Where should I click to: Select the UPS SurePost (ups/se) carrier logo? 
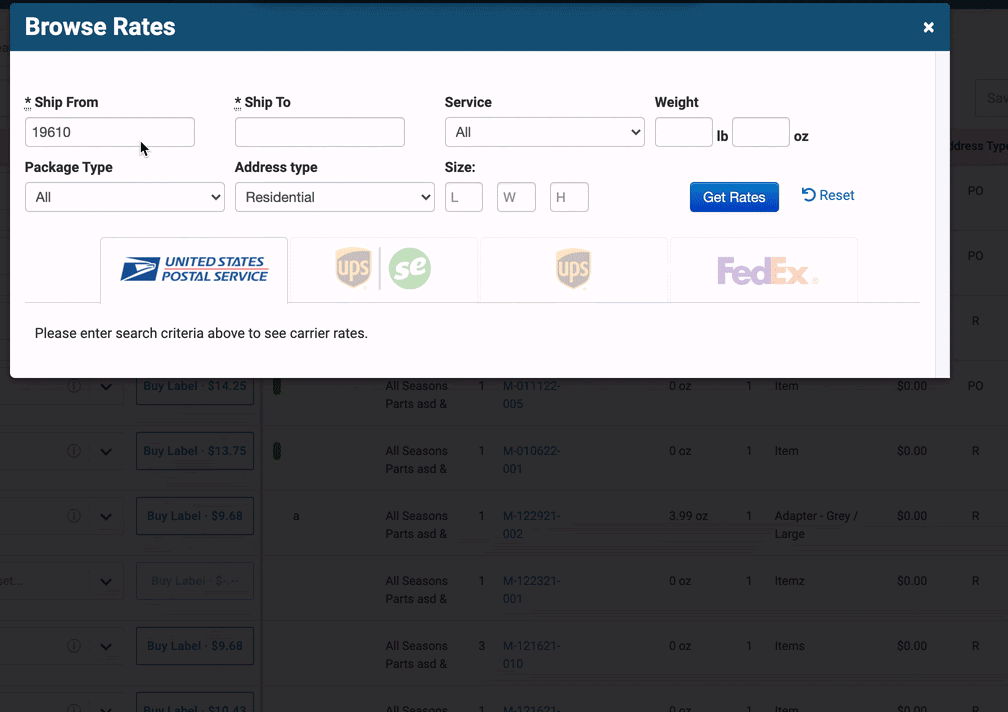tap(382, 268)
